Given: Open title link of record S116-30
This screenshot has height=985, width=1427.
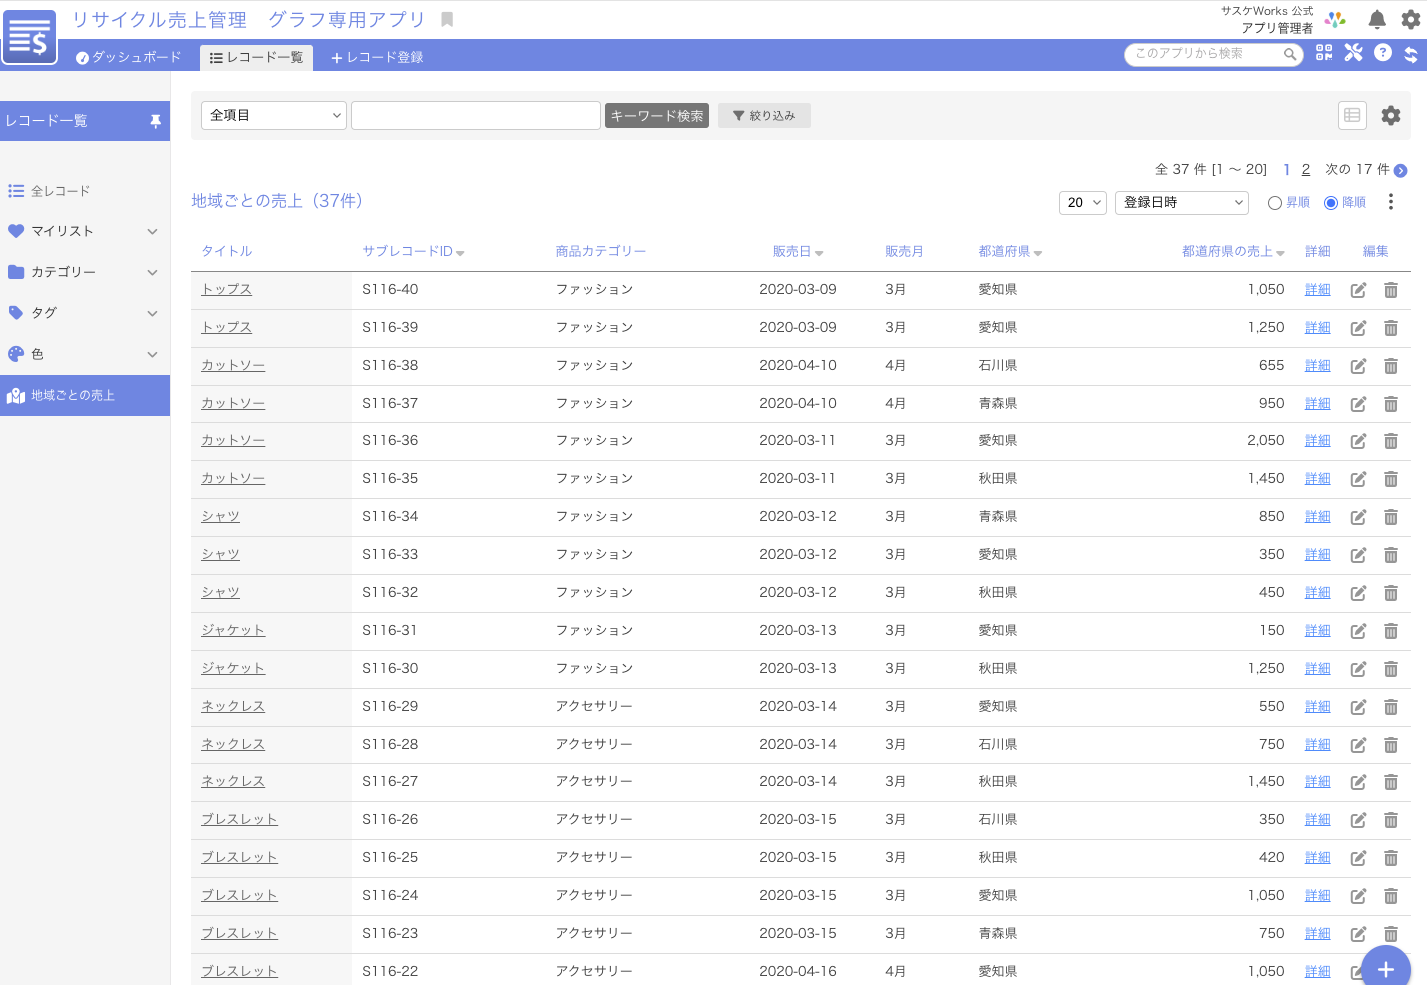Looking at the screenshot, I should [x=233, y=669].
